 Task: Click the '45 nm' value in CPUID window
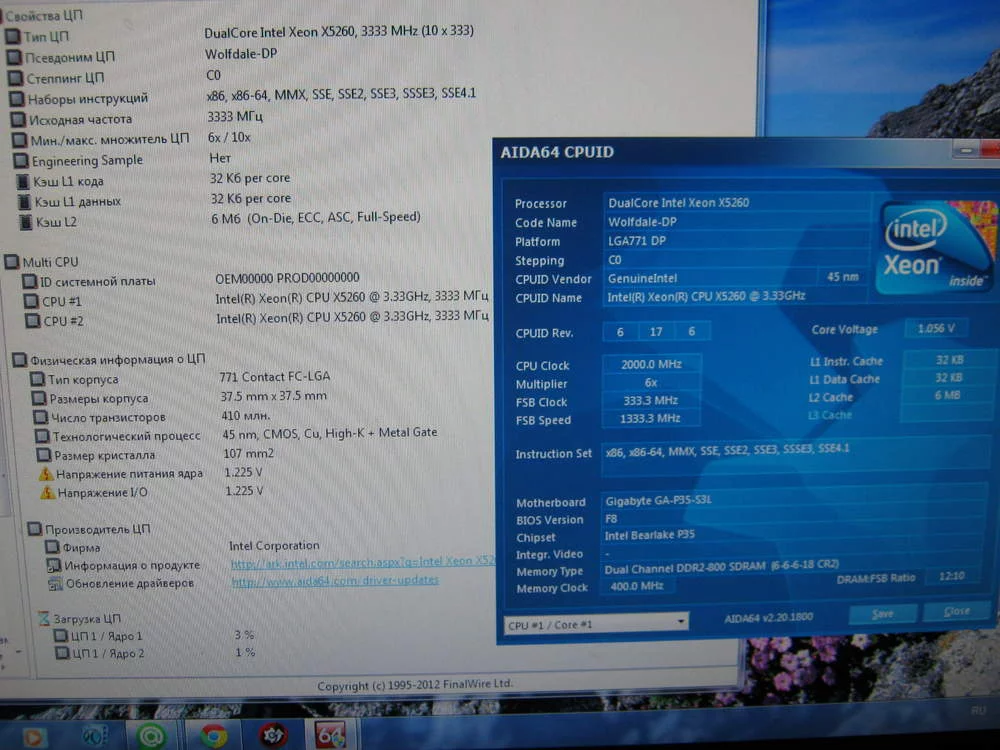[843, 277]
